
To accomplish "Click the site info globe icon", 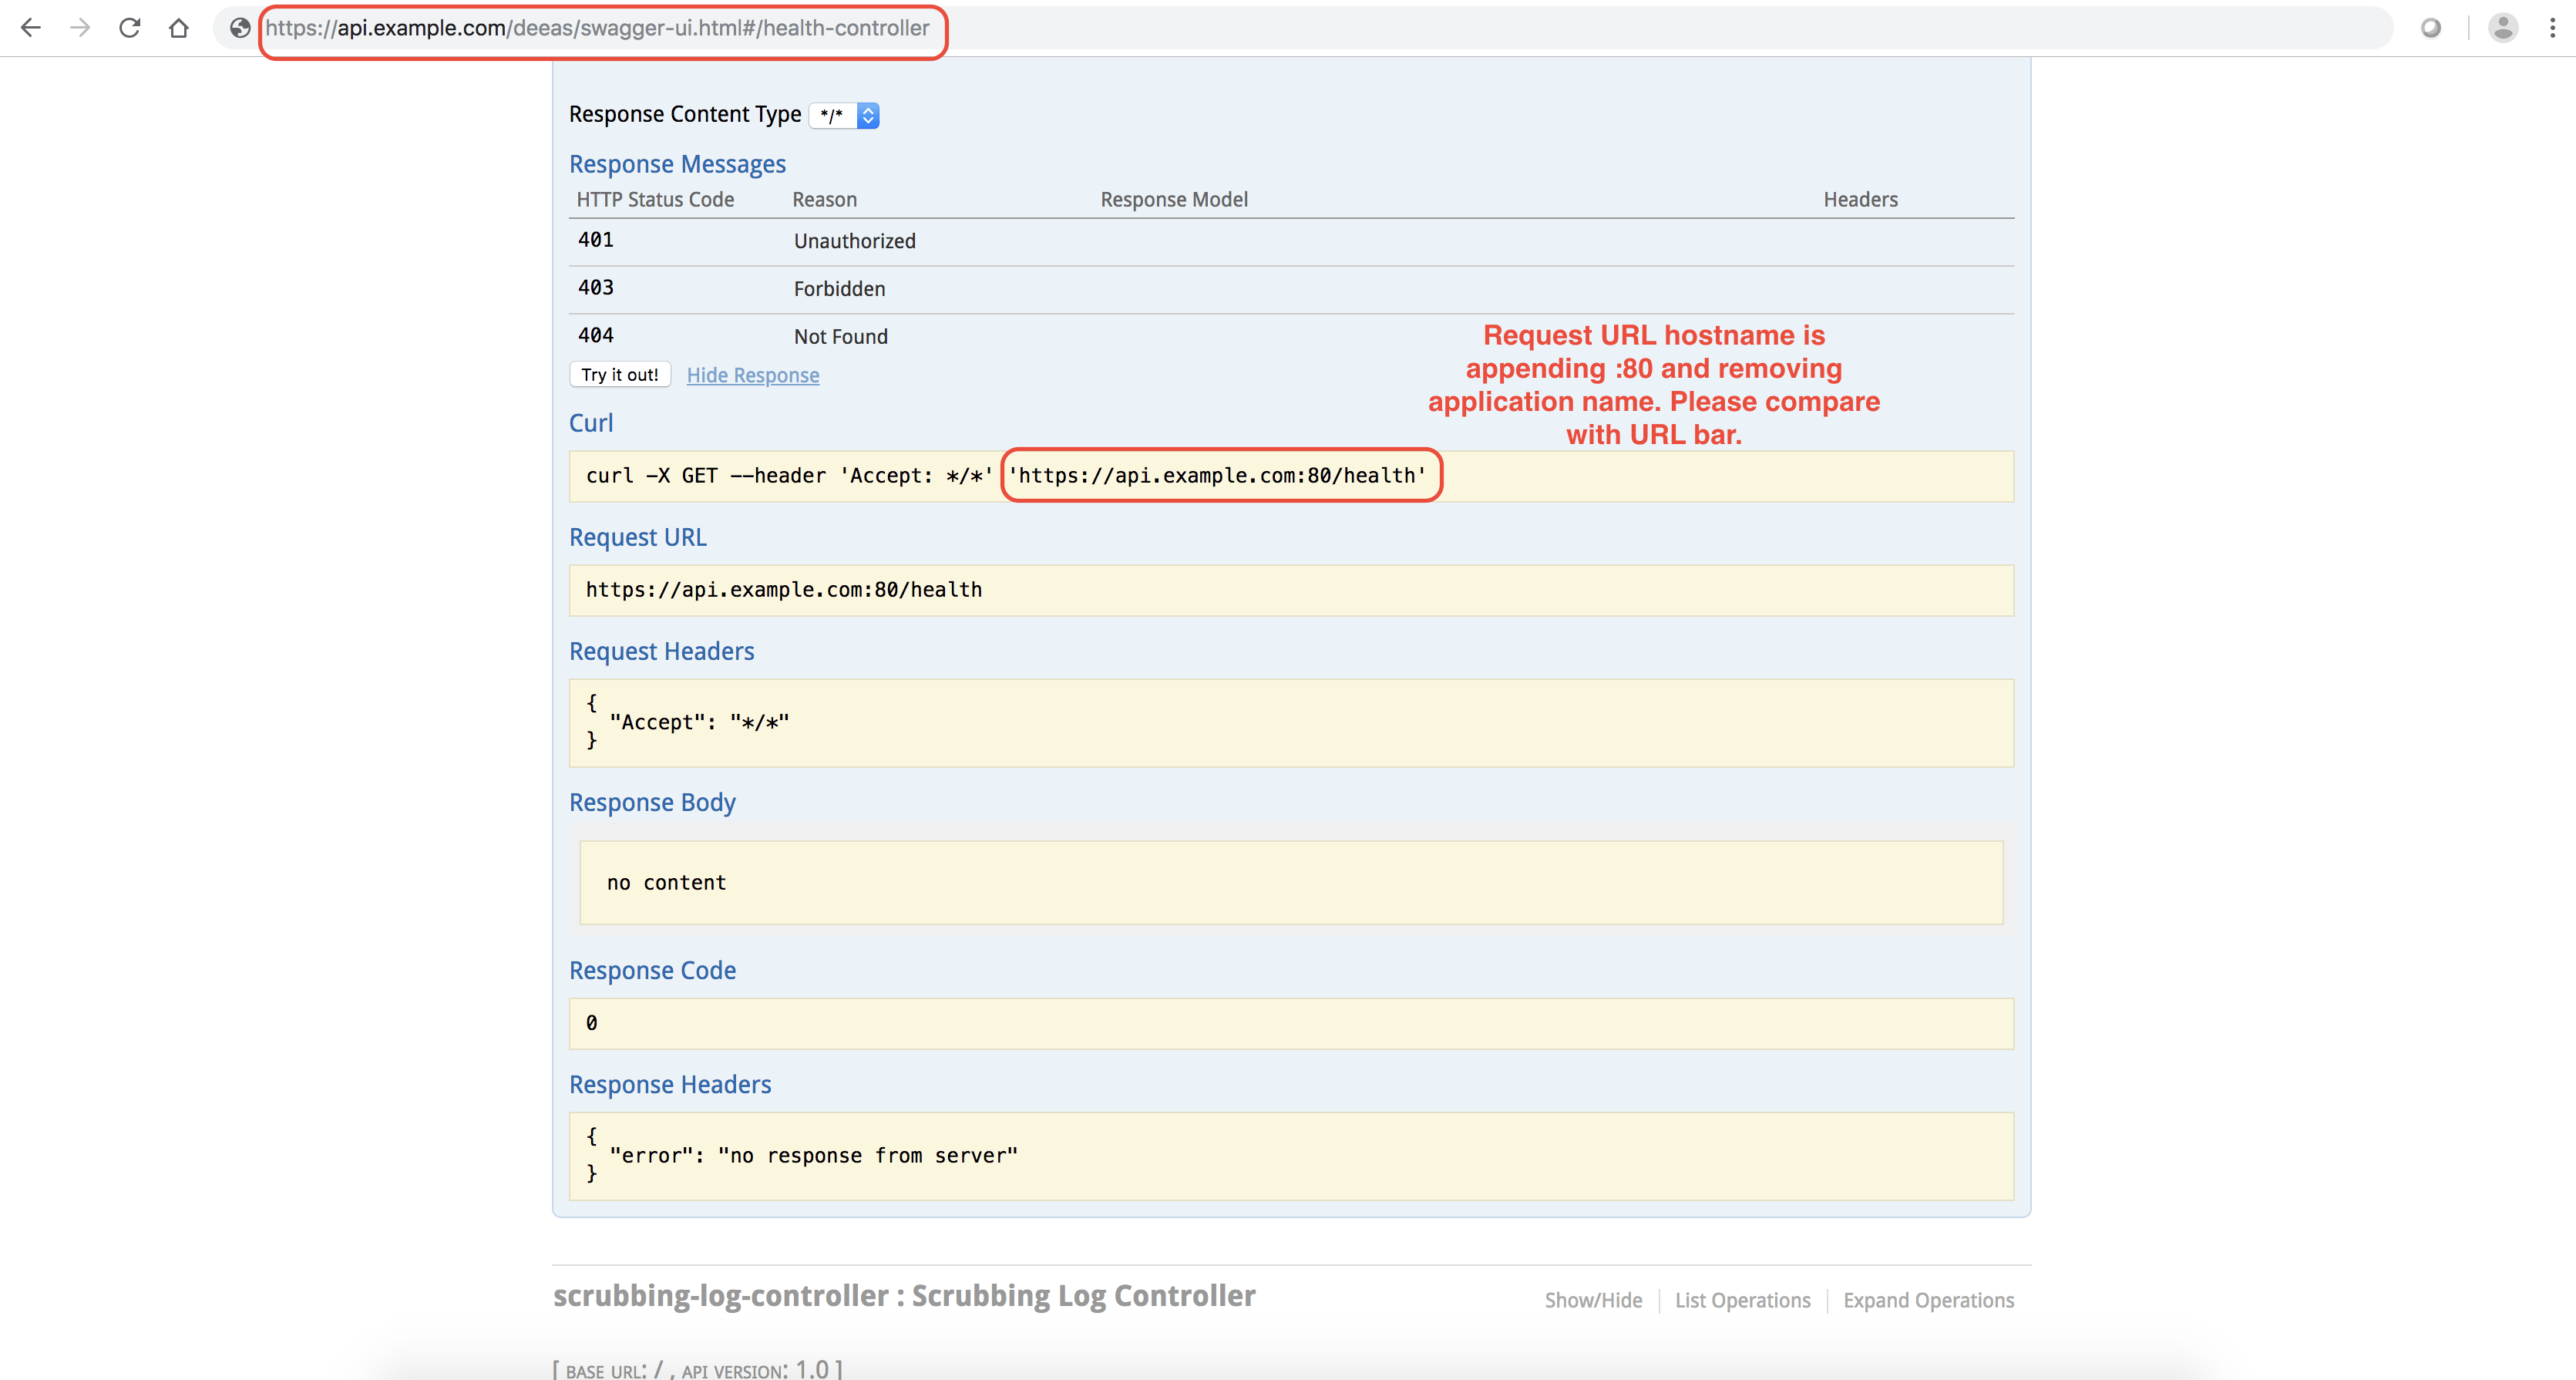I will (240, 28).
